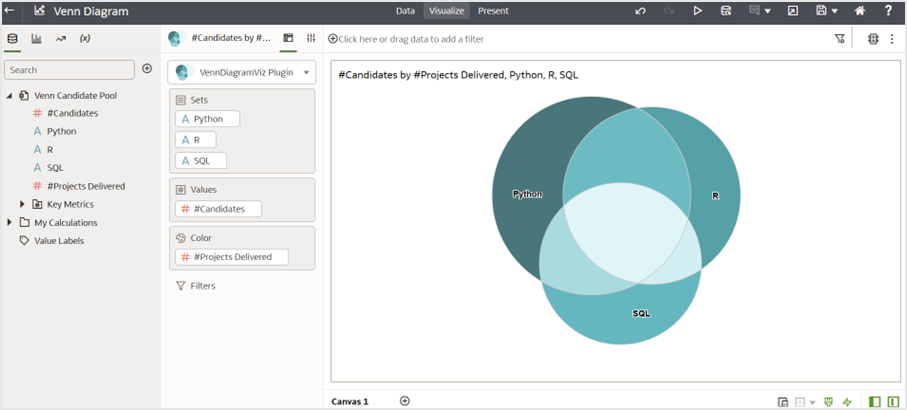
Task: Click the Sets section header
Action: tap(200, 99)
